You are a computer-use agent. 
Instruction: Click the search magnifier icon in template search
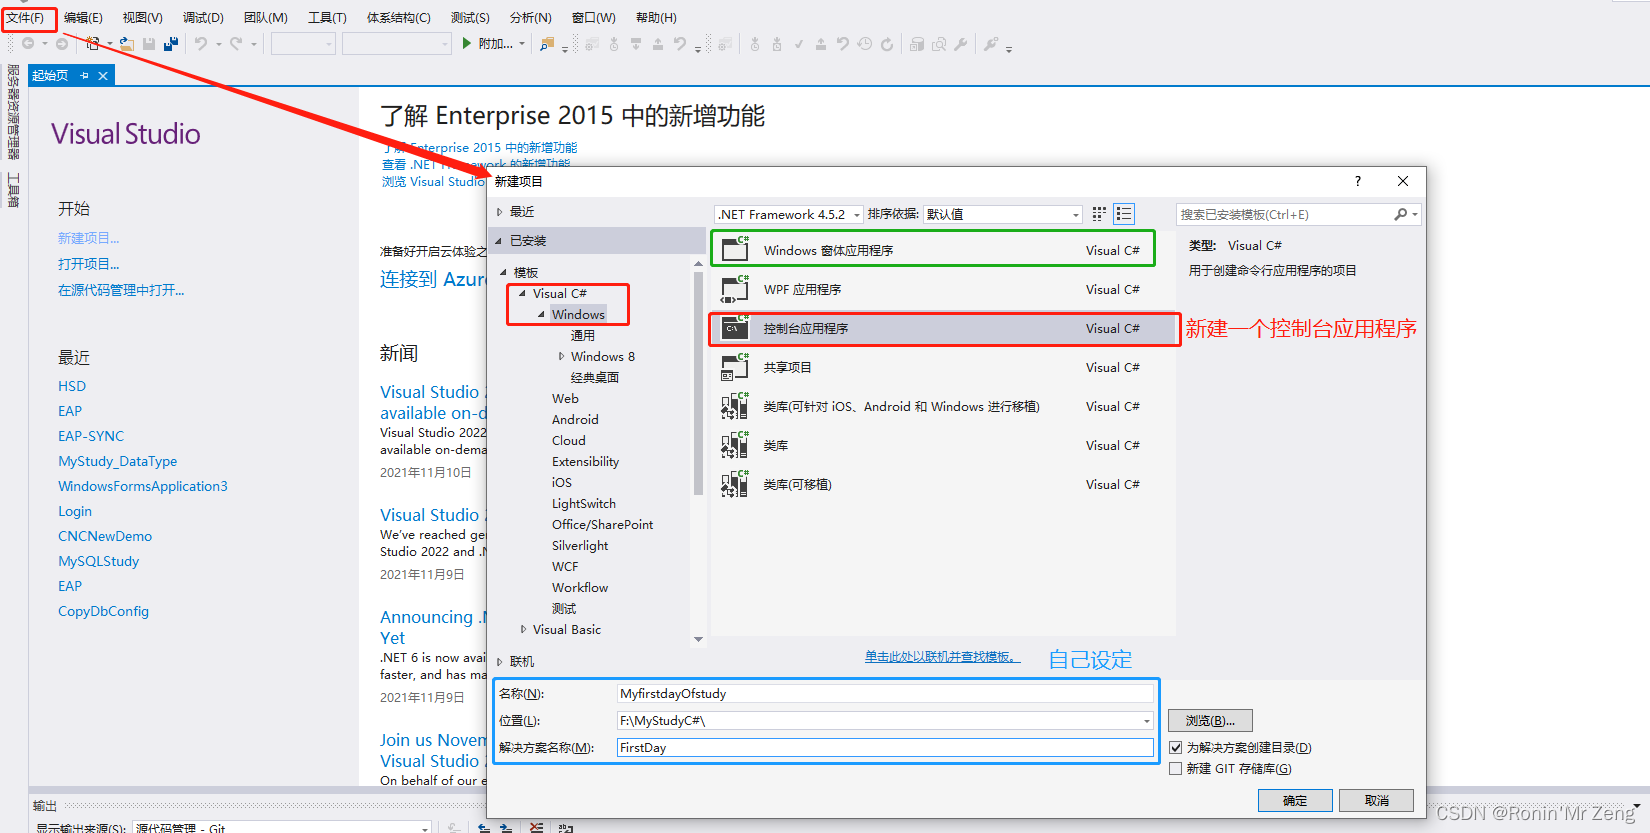(x=1401, y=214)
